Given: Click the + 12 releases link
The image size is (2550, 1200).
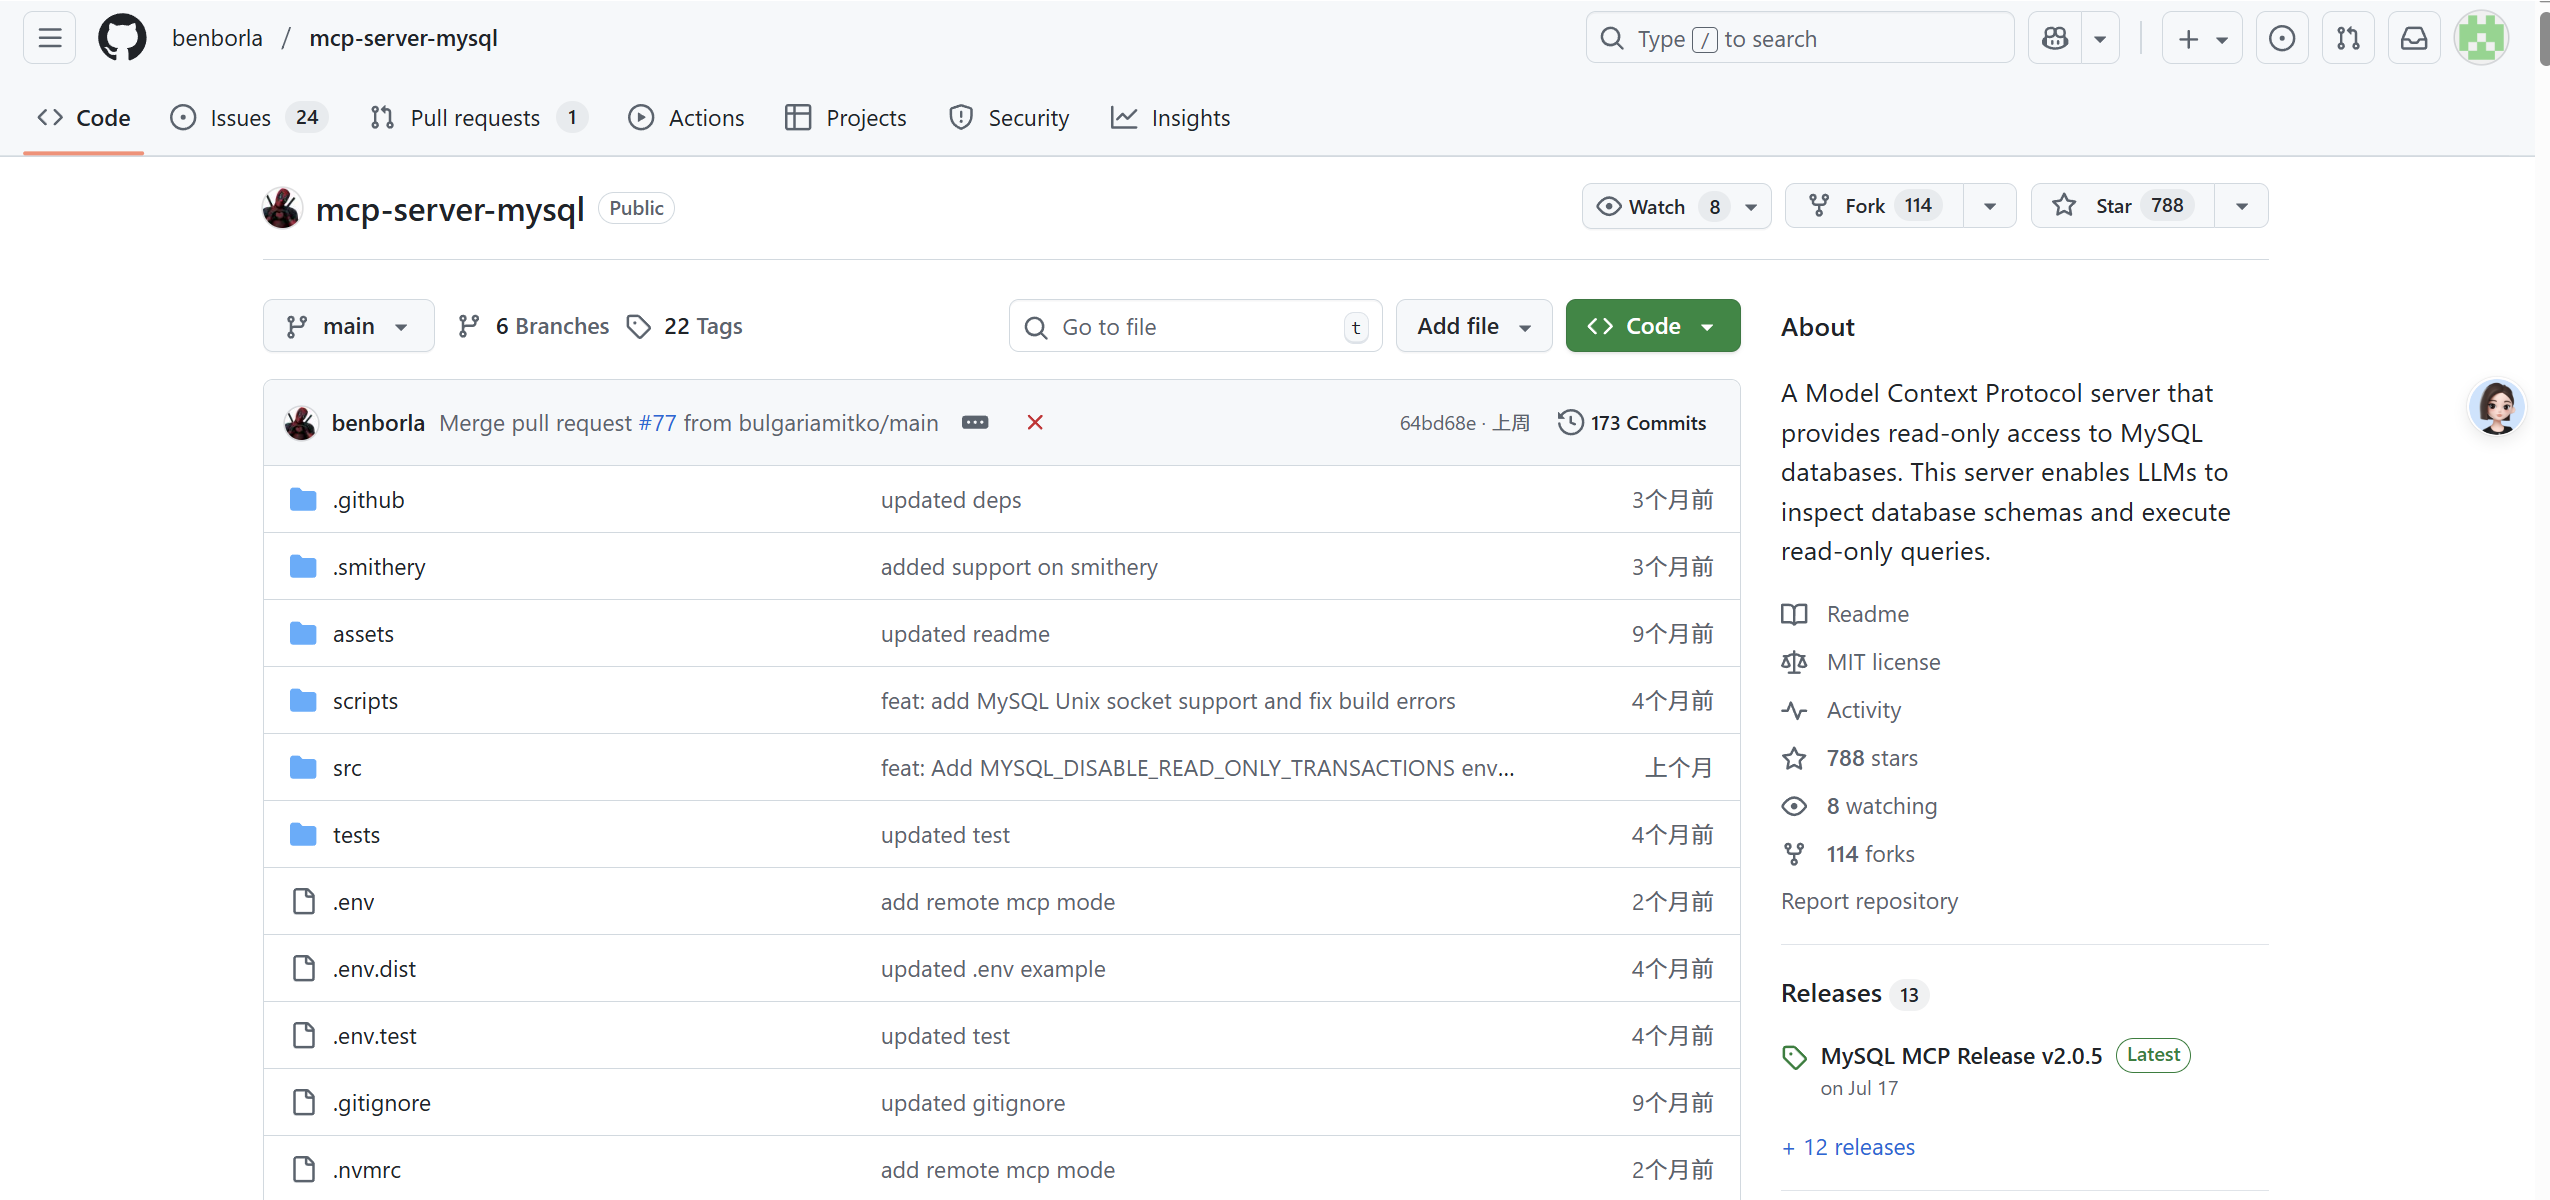Looking at the screenshot, I should (1848, 1147).
